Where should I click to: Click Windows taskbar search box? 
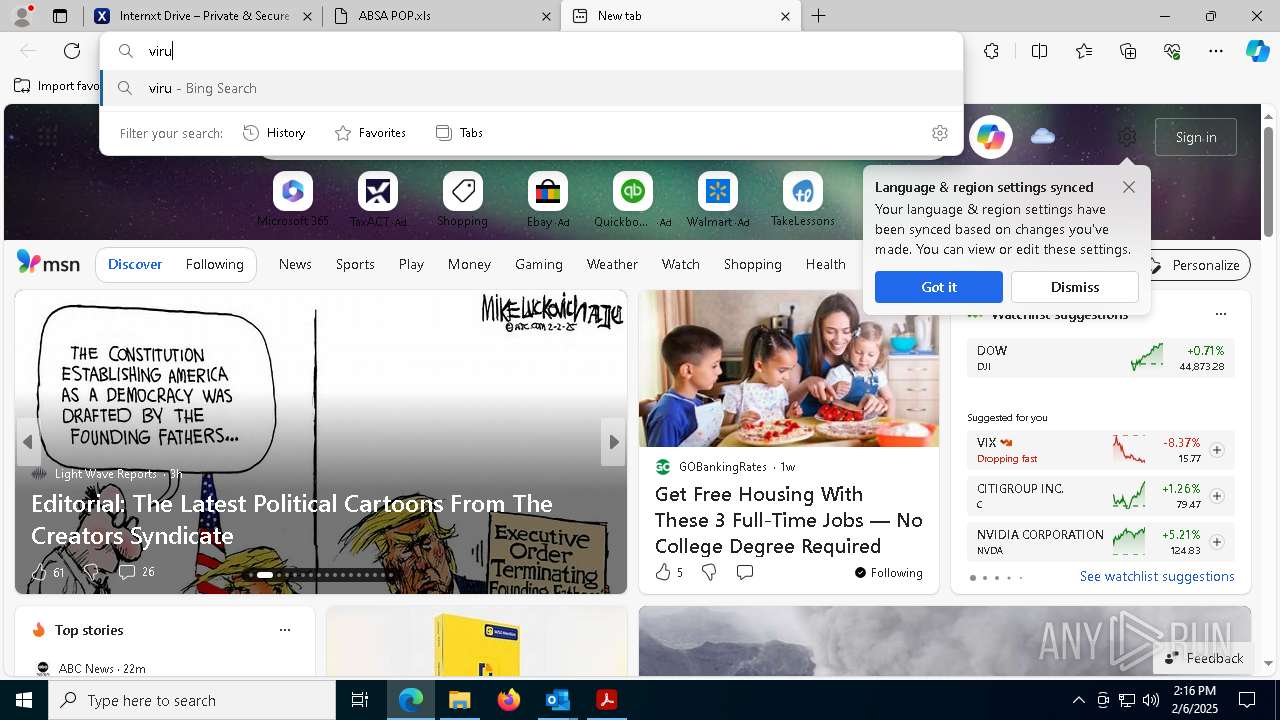(x=192, y=700)
